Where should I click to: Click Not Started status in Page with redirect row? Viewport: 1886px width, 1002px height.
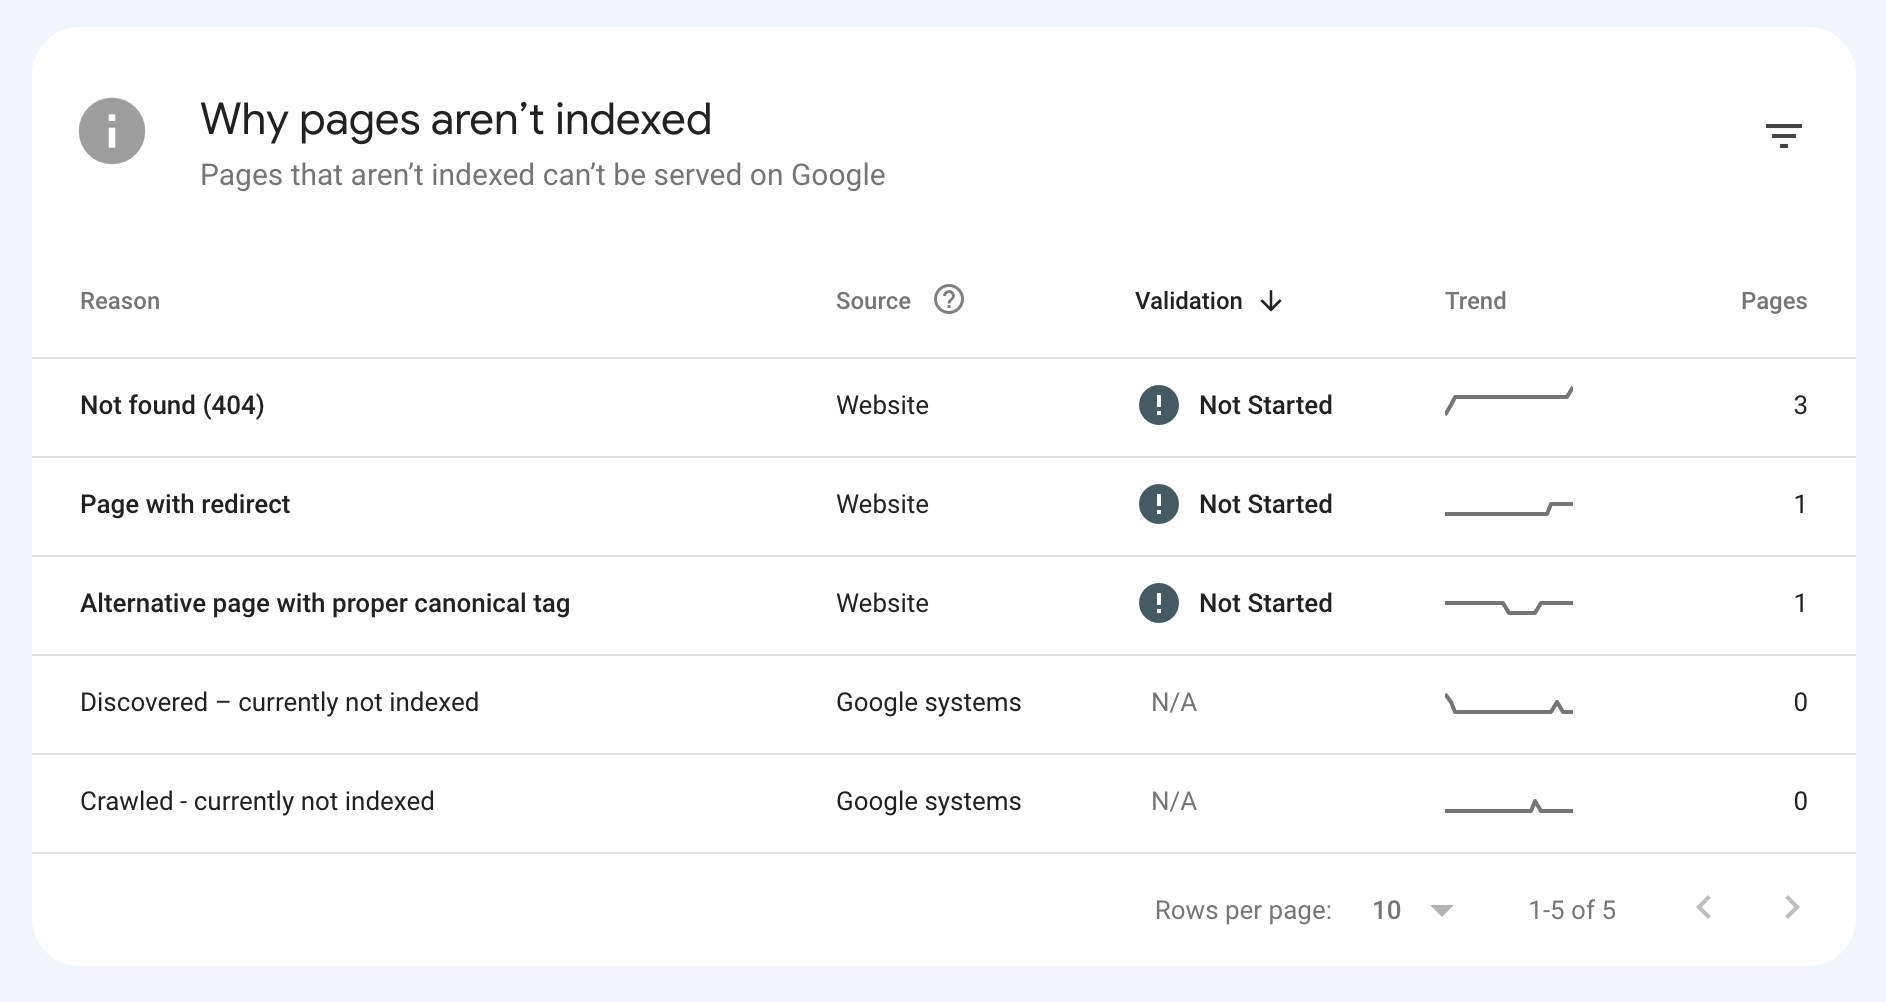click(1265, 504)
